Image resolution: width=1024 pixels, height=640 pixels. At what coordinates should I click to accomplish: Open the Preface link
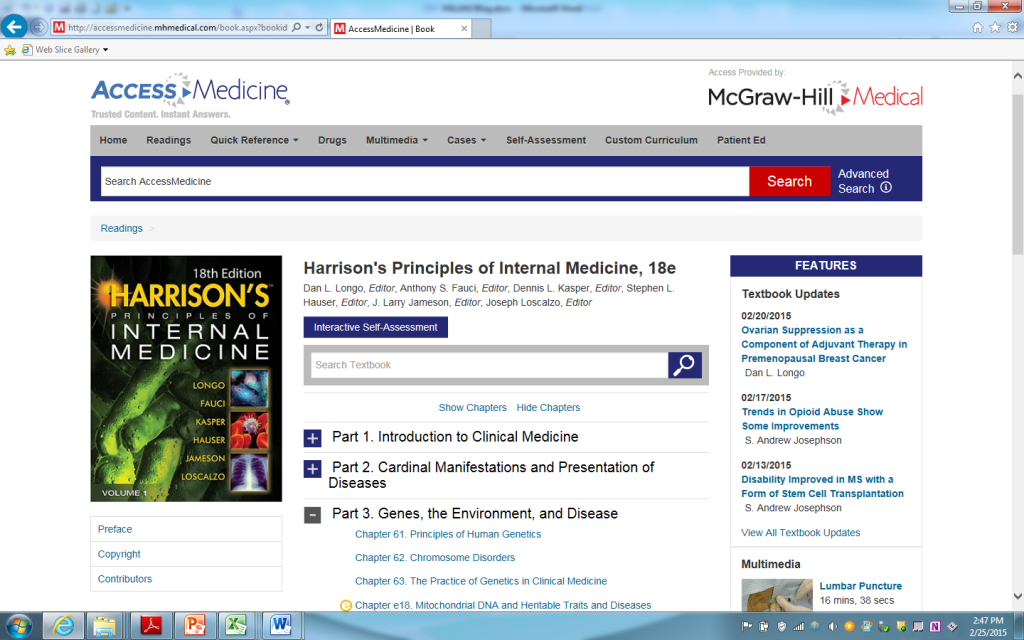[115, 529]
